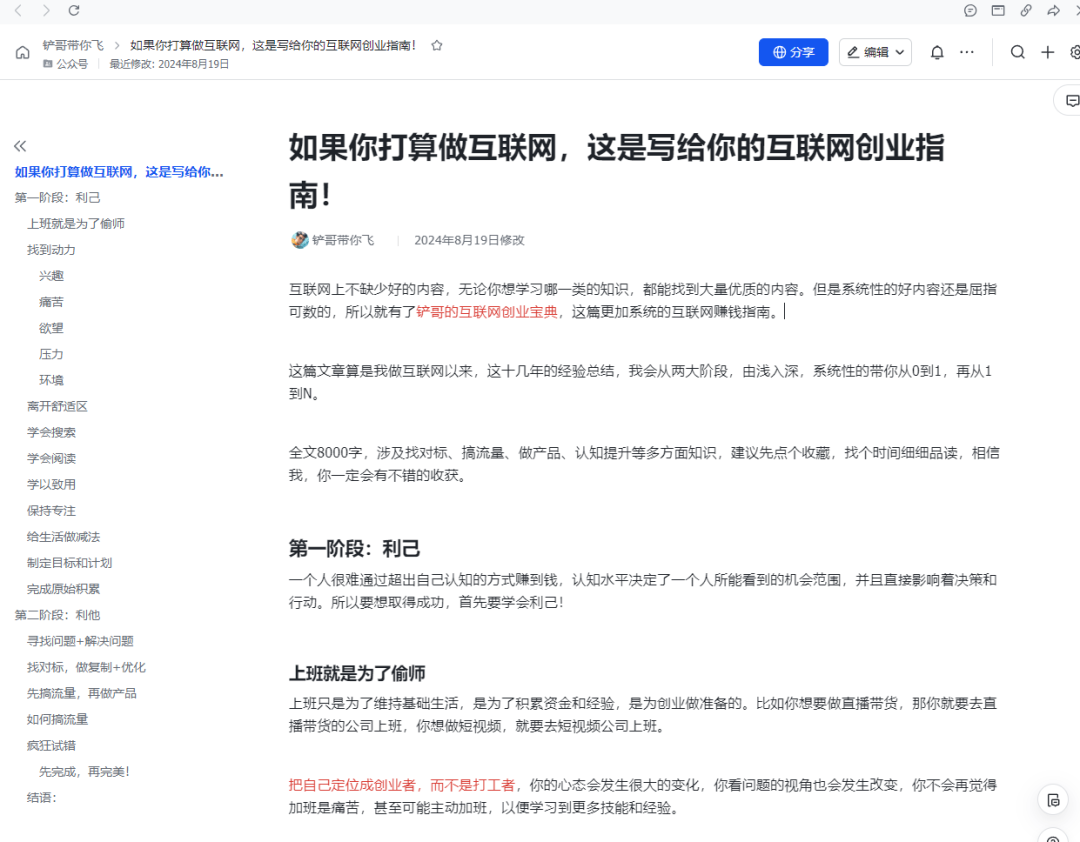Toggle the document panel icon at bottom right
The height and width of the screenshot is (842, 1080).
(1052, 800)
